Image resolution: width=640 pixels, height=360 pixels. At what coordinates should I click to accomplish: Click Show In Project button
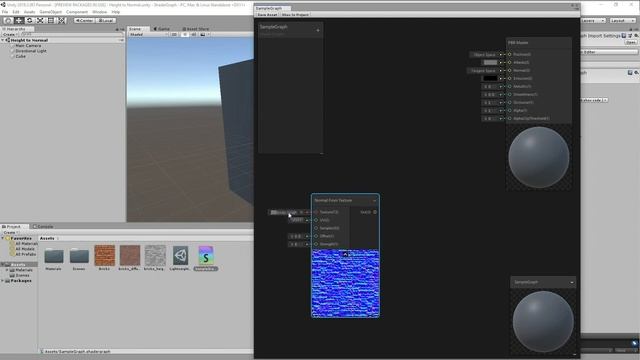point(295,15)
